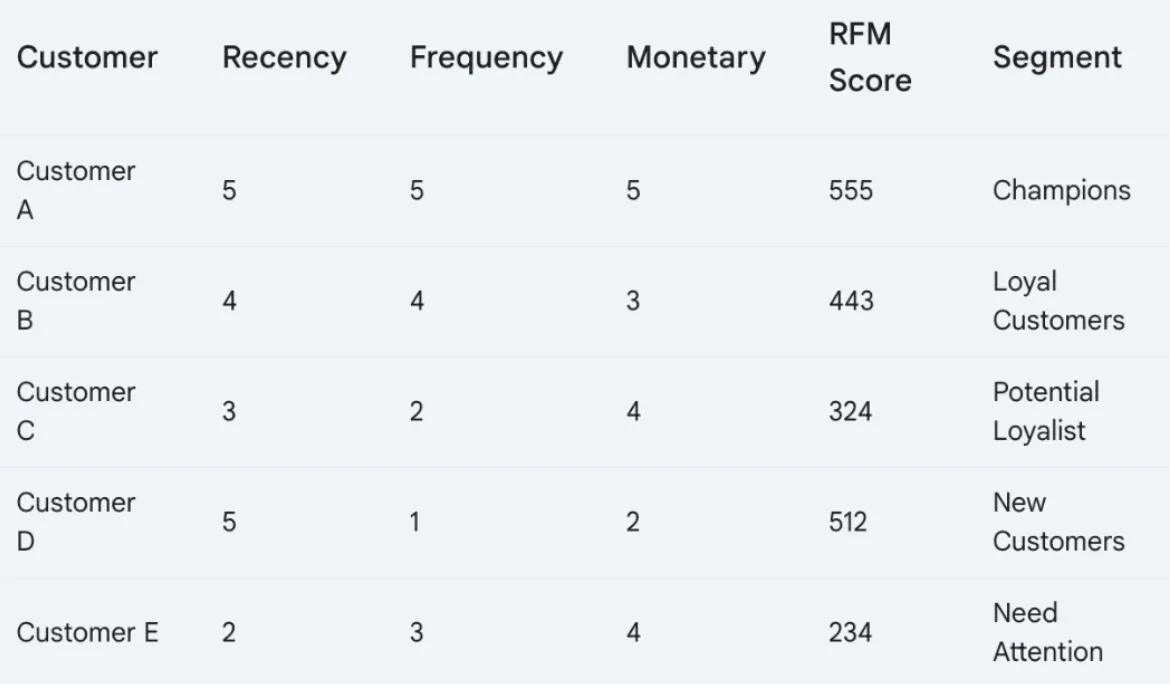
Task: Select the Customer D name cell
Action: [x=76, y=521]
